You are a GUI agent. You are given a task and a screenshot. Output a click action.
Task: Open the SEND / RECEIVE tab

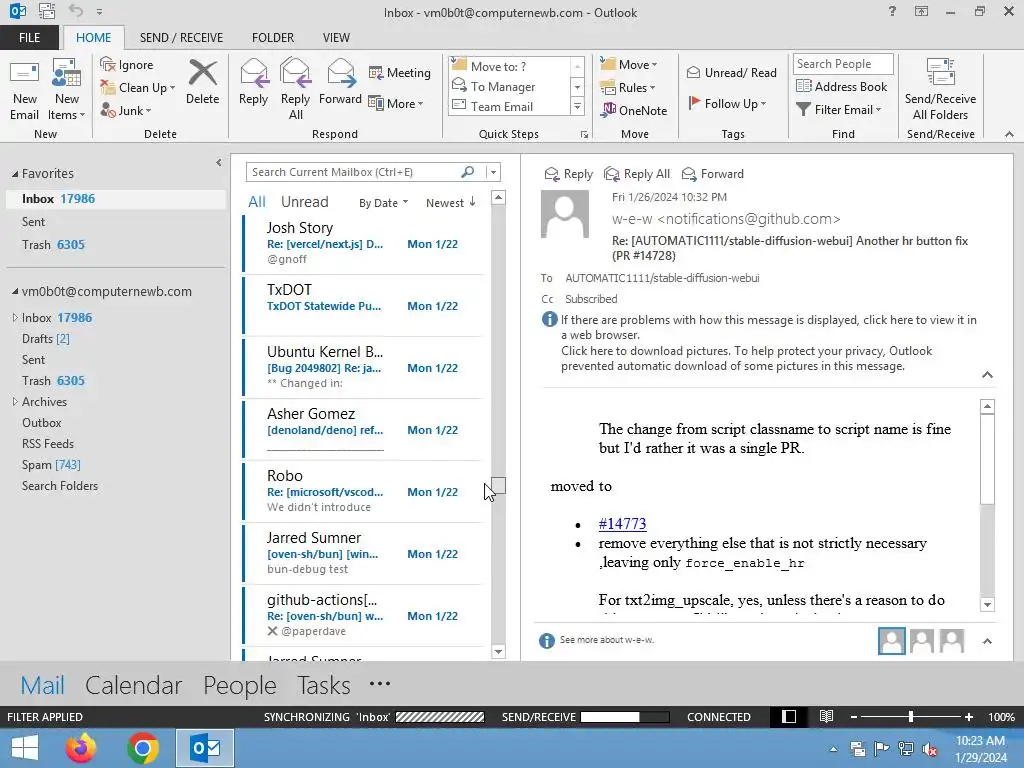pyautogui.click(x=181, y=37)
